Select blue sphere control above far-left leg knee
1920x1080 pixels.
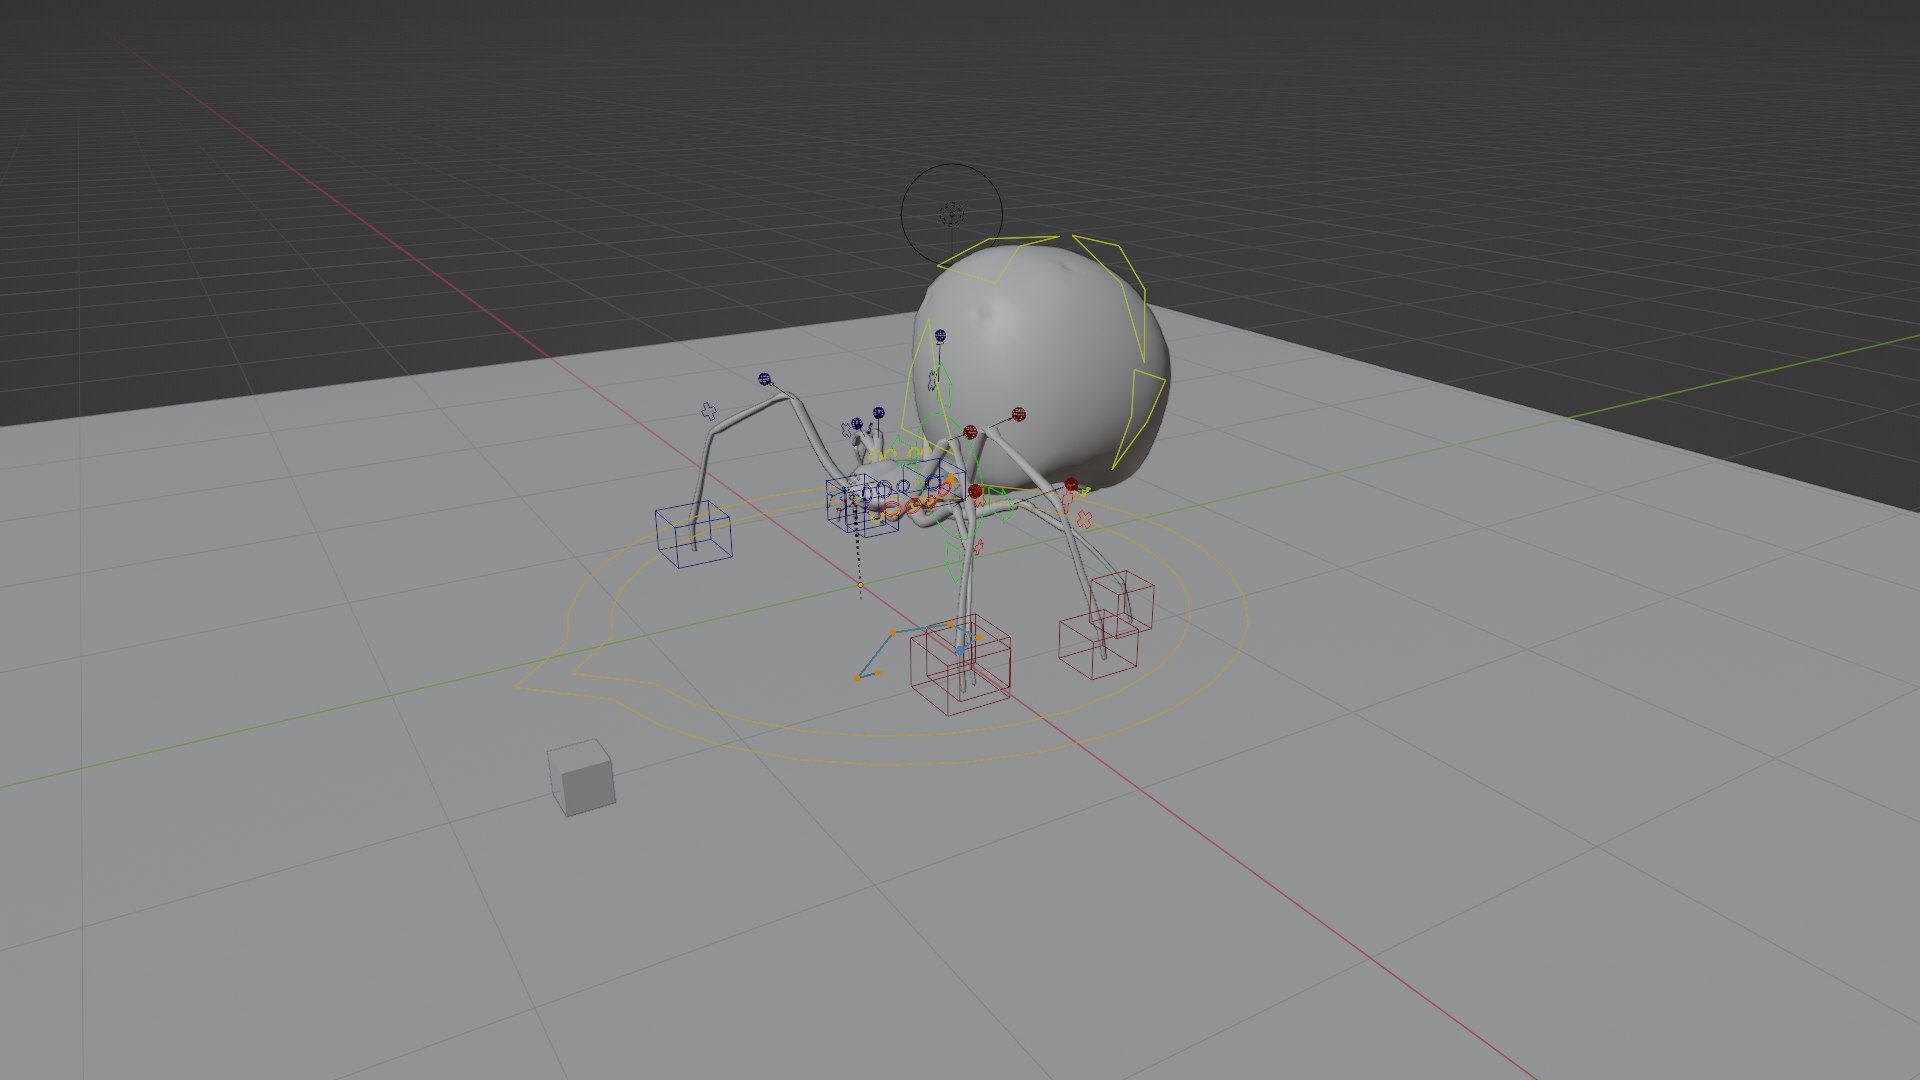point(765,379)
